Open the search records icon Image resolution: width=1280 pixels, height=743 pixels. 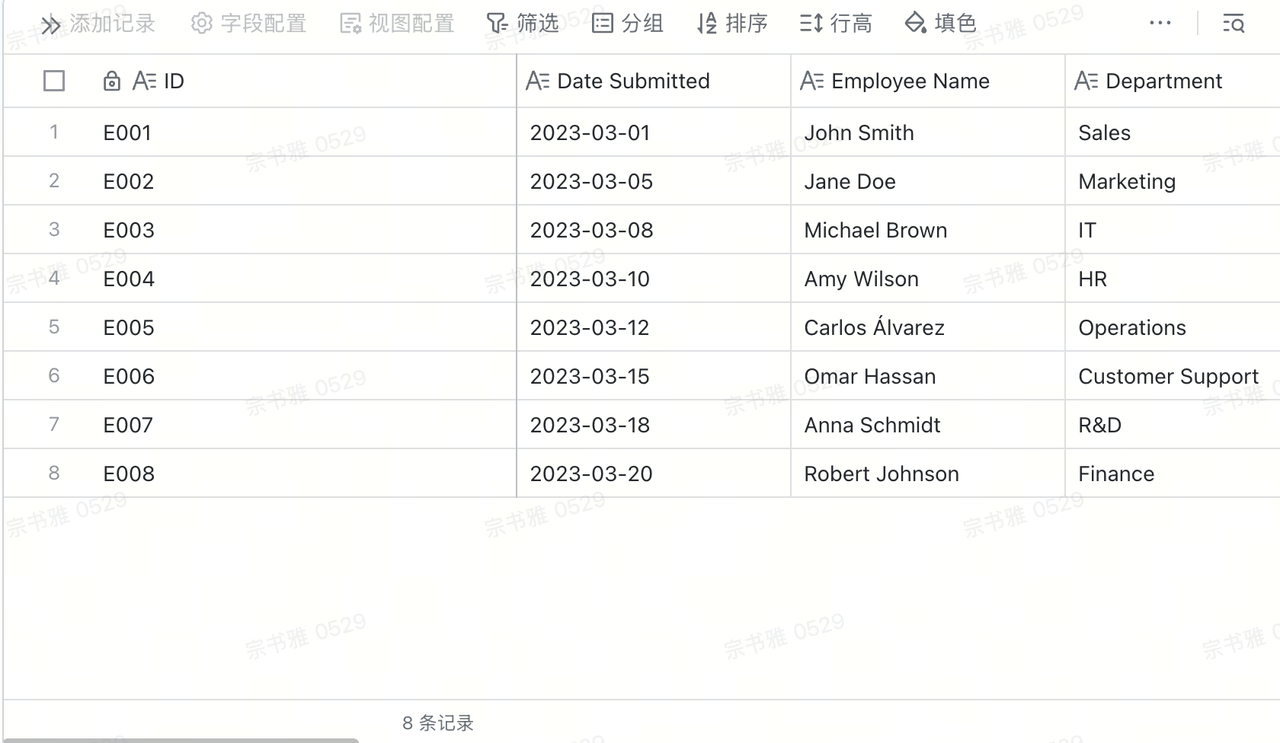click(1234, 23)
